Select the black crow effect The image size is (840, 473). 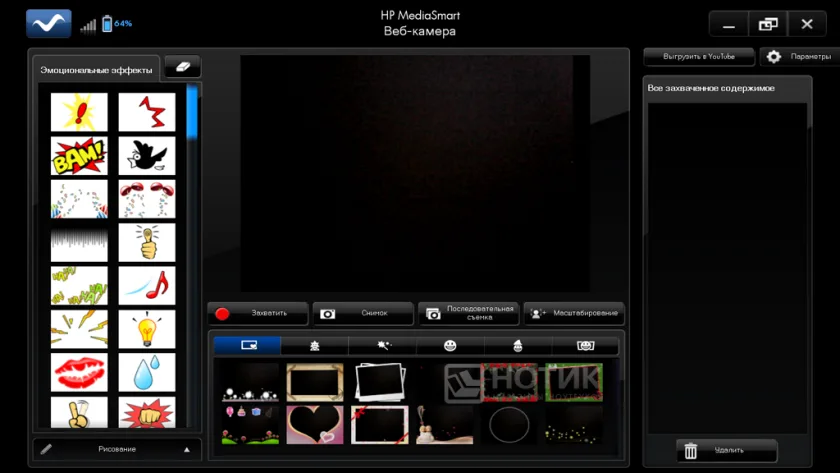pyautogui.click(x=147, y=156)
